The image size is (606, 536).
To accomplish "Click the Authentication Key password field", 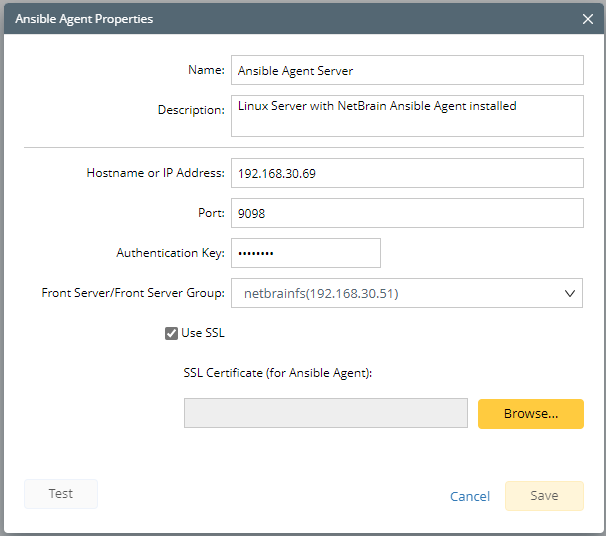I will coord(305,253).
